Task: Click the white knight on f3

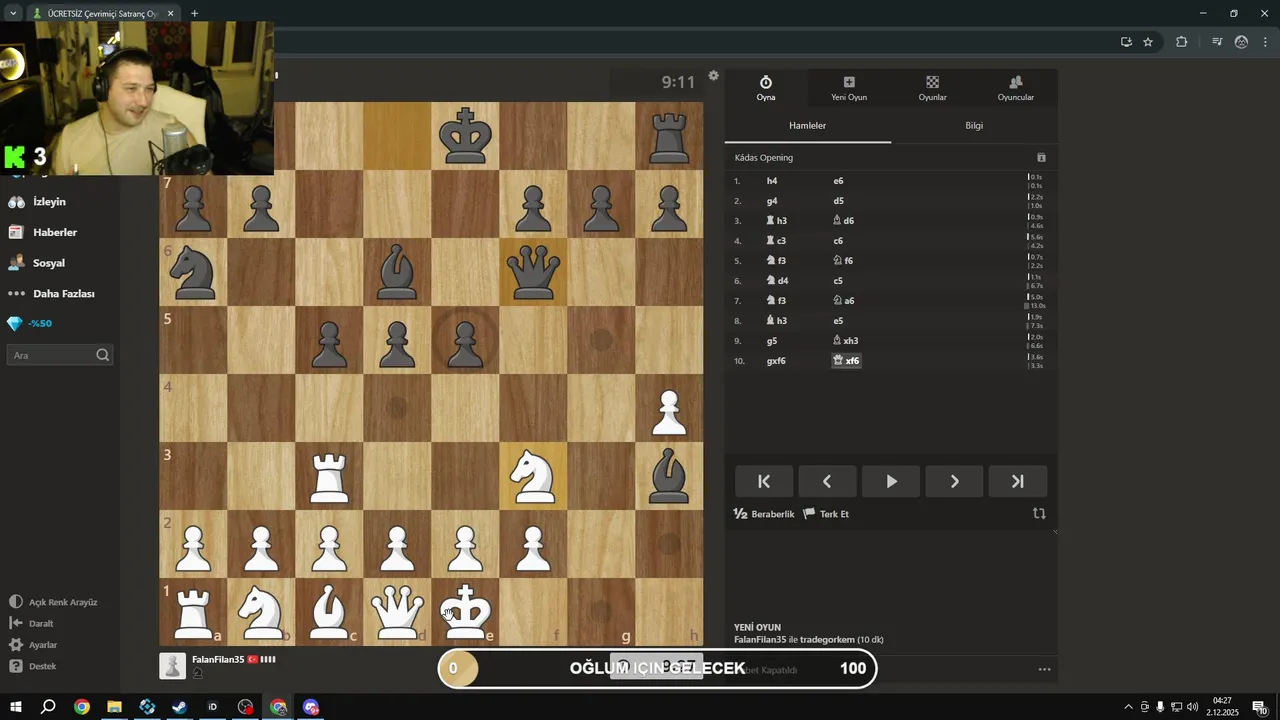Action: point(533,476)
